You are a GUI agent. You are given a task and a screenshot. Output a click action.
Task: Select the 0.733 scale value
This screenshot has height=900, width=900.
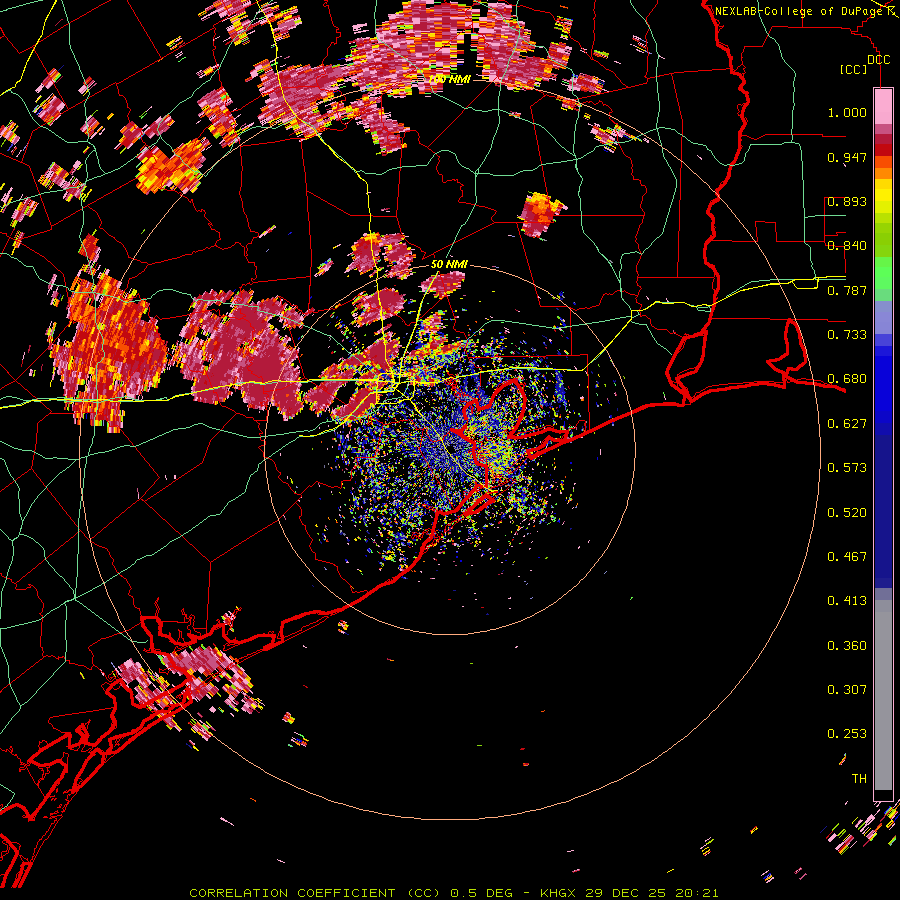pos(847,335)
